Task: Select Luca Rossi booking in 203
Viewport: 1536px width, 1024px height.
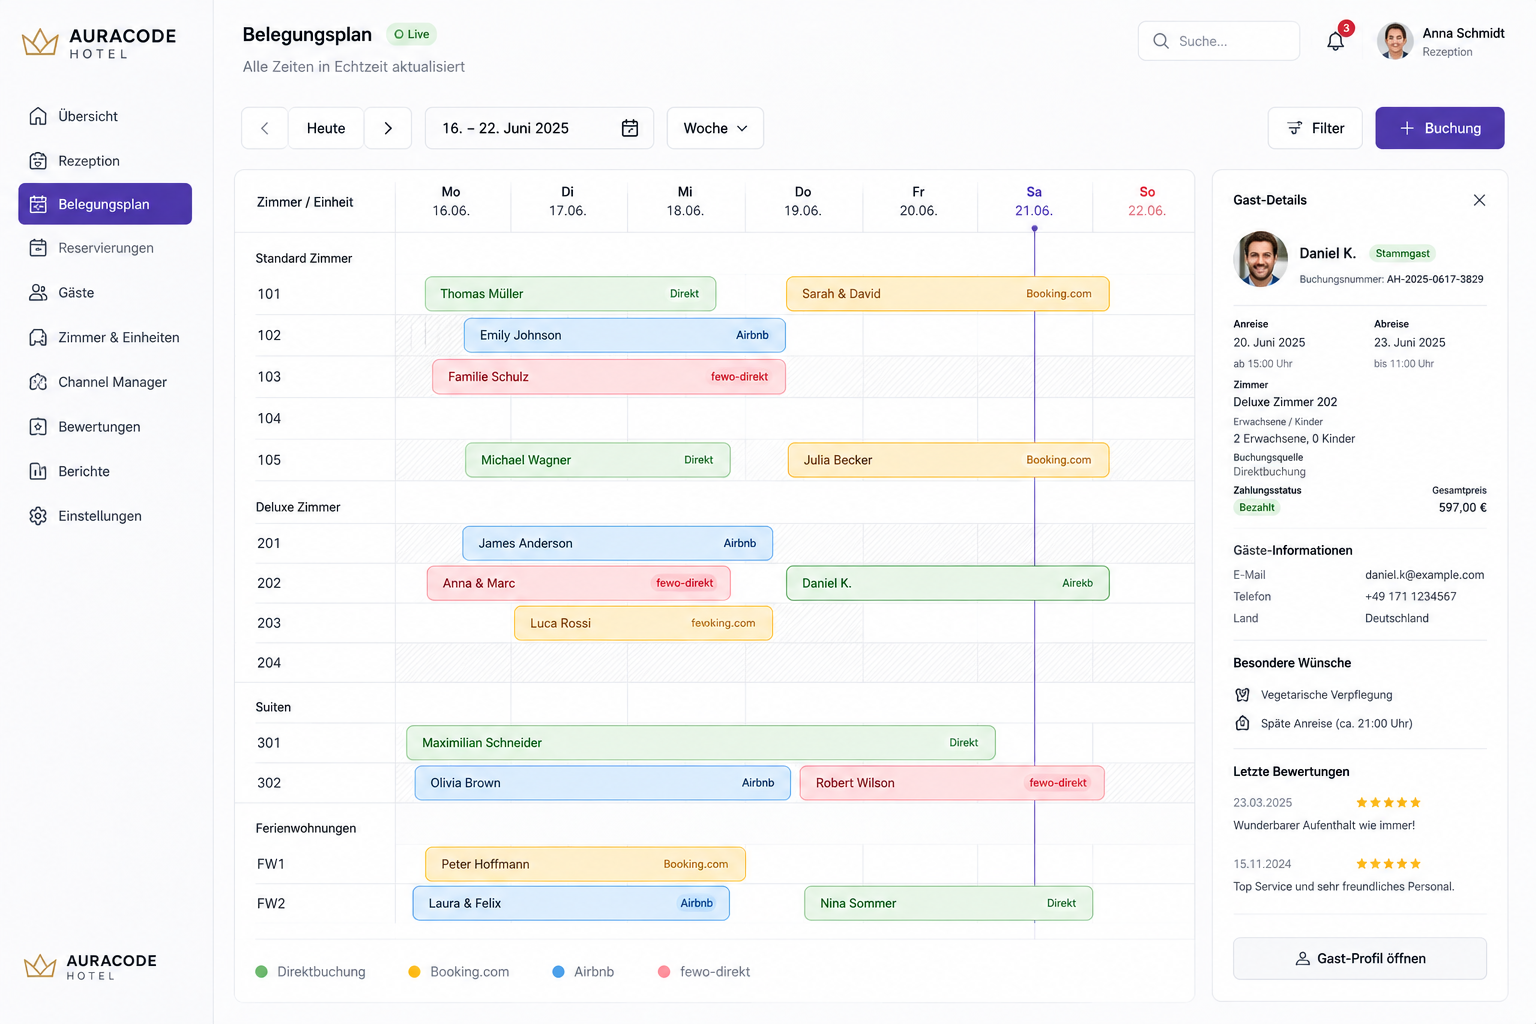Action: point(644,623)
